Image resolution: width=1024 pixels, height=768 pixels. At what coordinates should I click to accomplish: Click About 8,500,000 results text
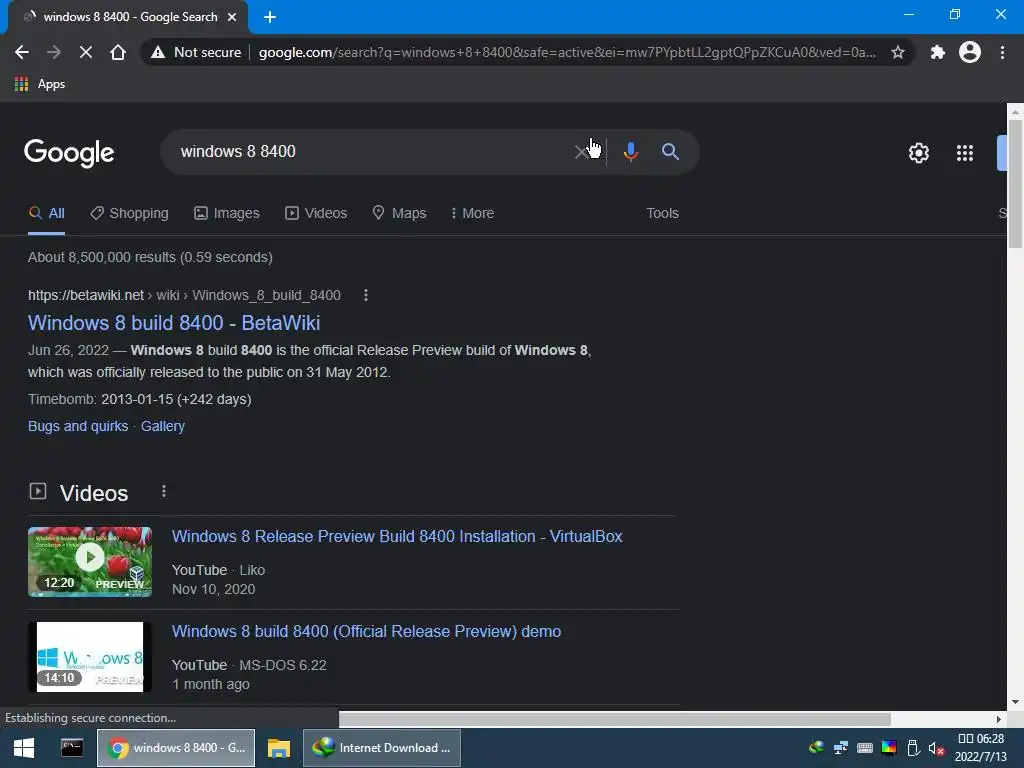(x=150, y=257)
